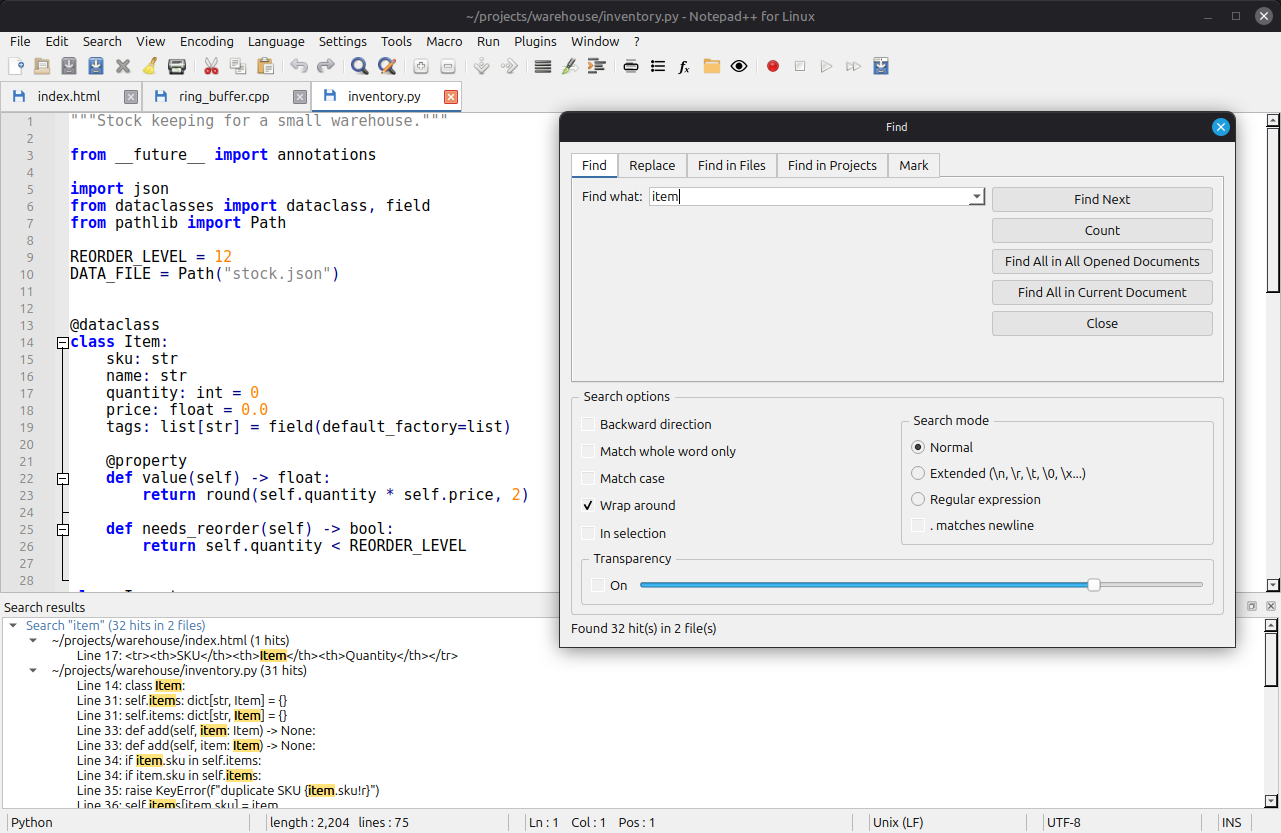Stop macro recording with the square icon

tap(799, 67)
